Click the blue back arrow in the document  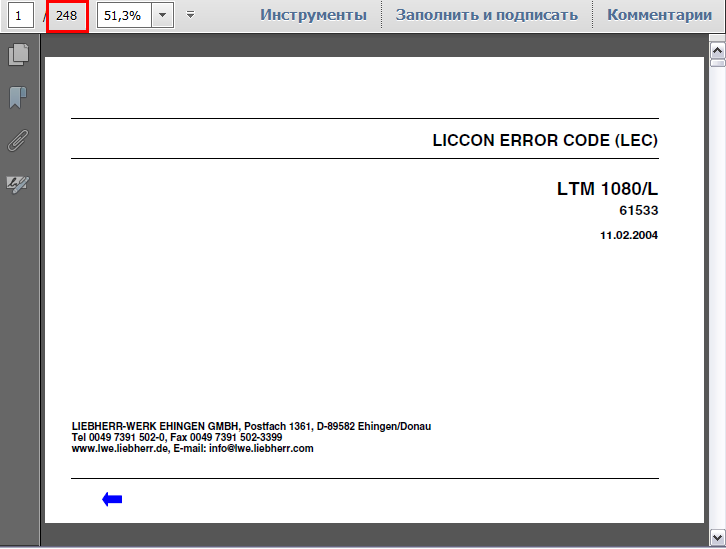coord(112,499)
